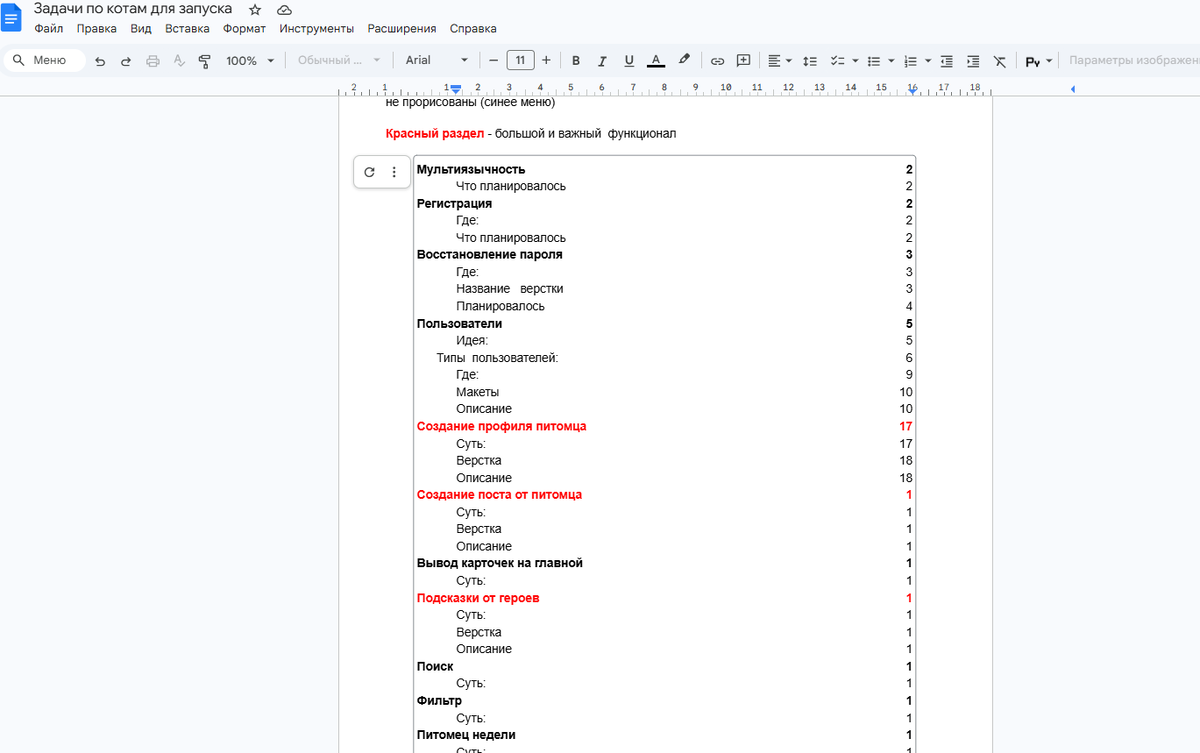Open the Вид menu
This screenshot has width=1200, height=753.
(x=141, y=29)
